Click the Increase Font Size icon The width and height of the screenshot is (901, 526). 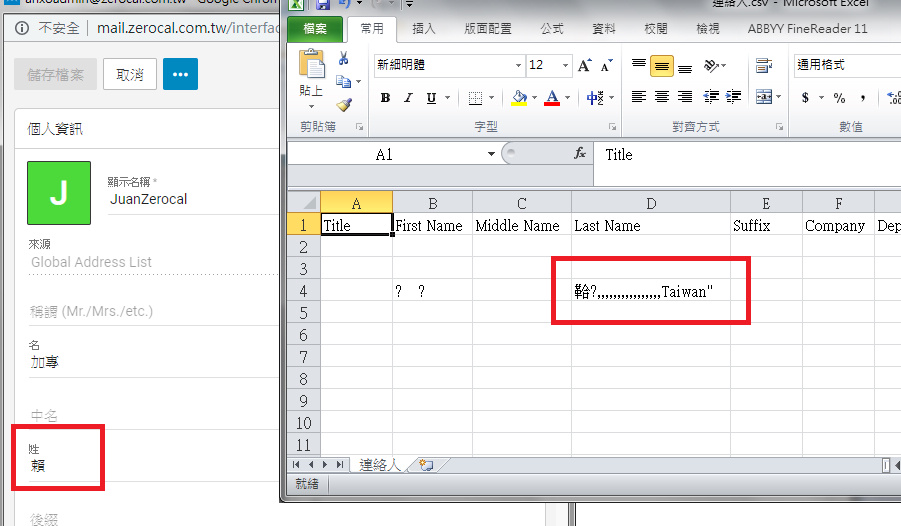pos(584,65)
